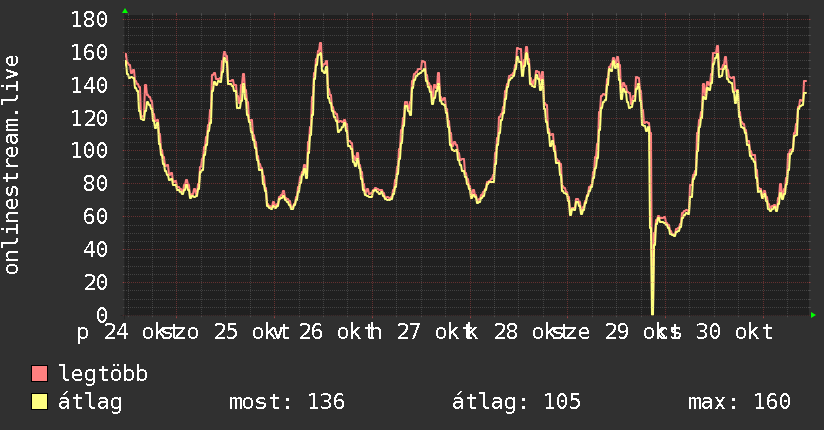Click the yellow 'átlag' legend color swatch
Image resolution: width=824 pixels, height=430 pixels.
point(39,401)
